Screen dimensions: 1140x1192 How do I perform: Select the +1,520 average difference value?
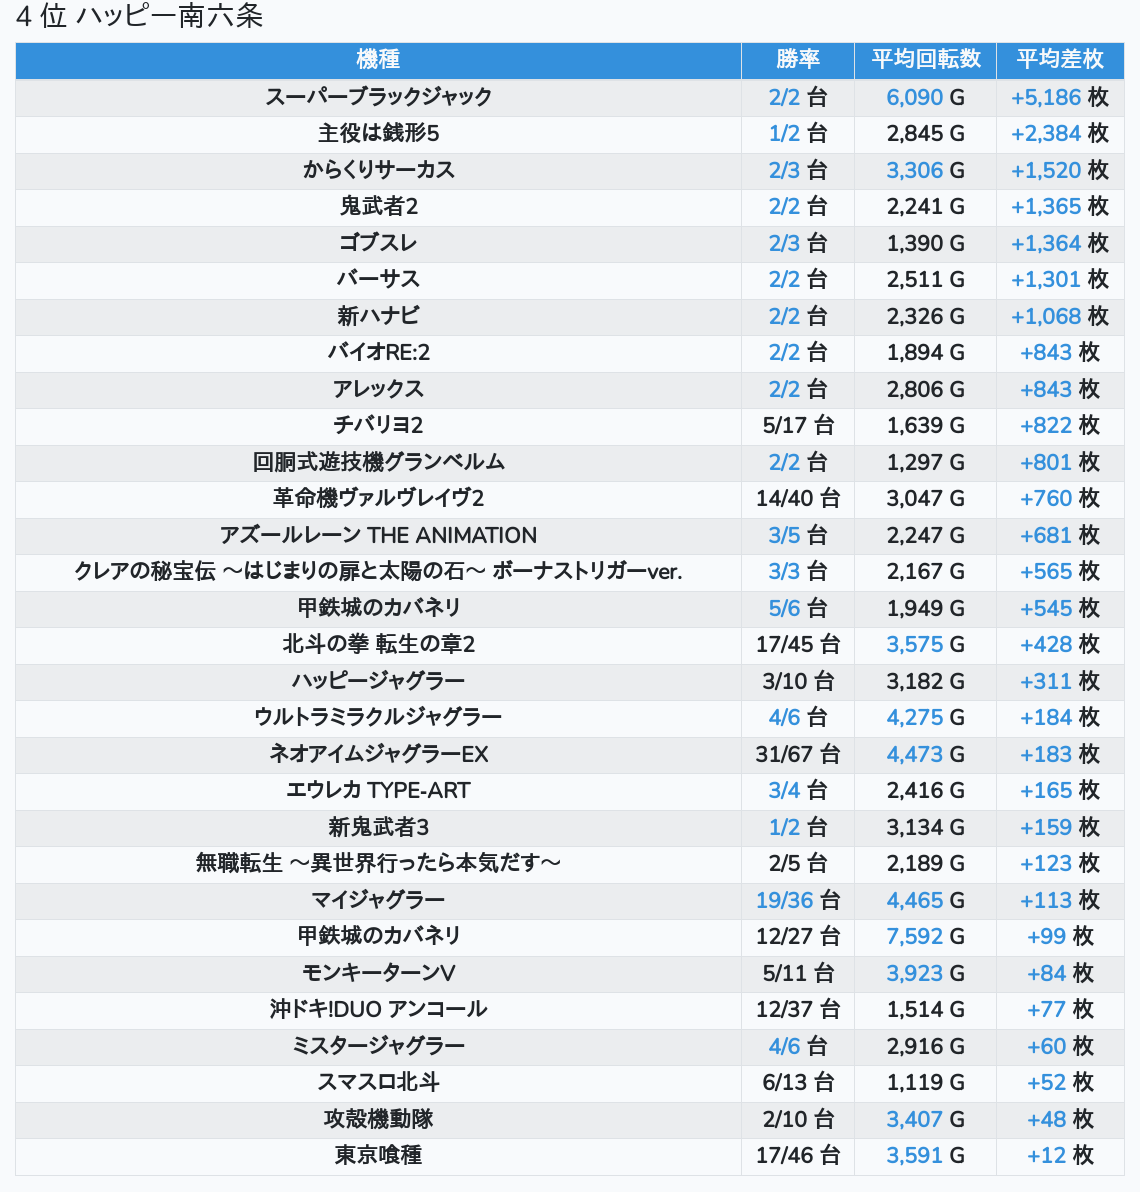pyautogui.click(x=1046, y=171)
